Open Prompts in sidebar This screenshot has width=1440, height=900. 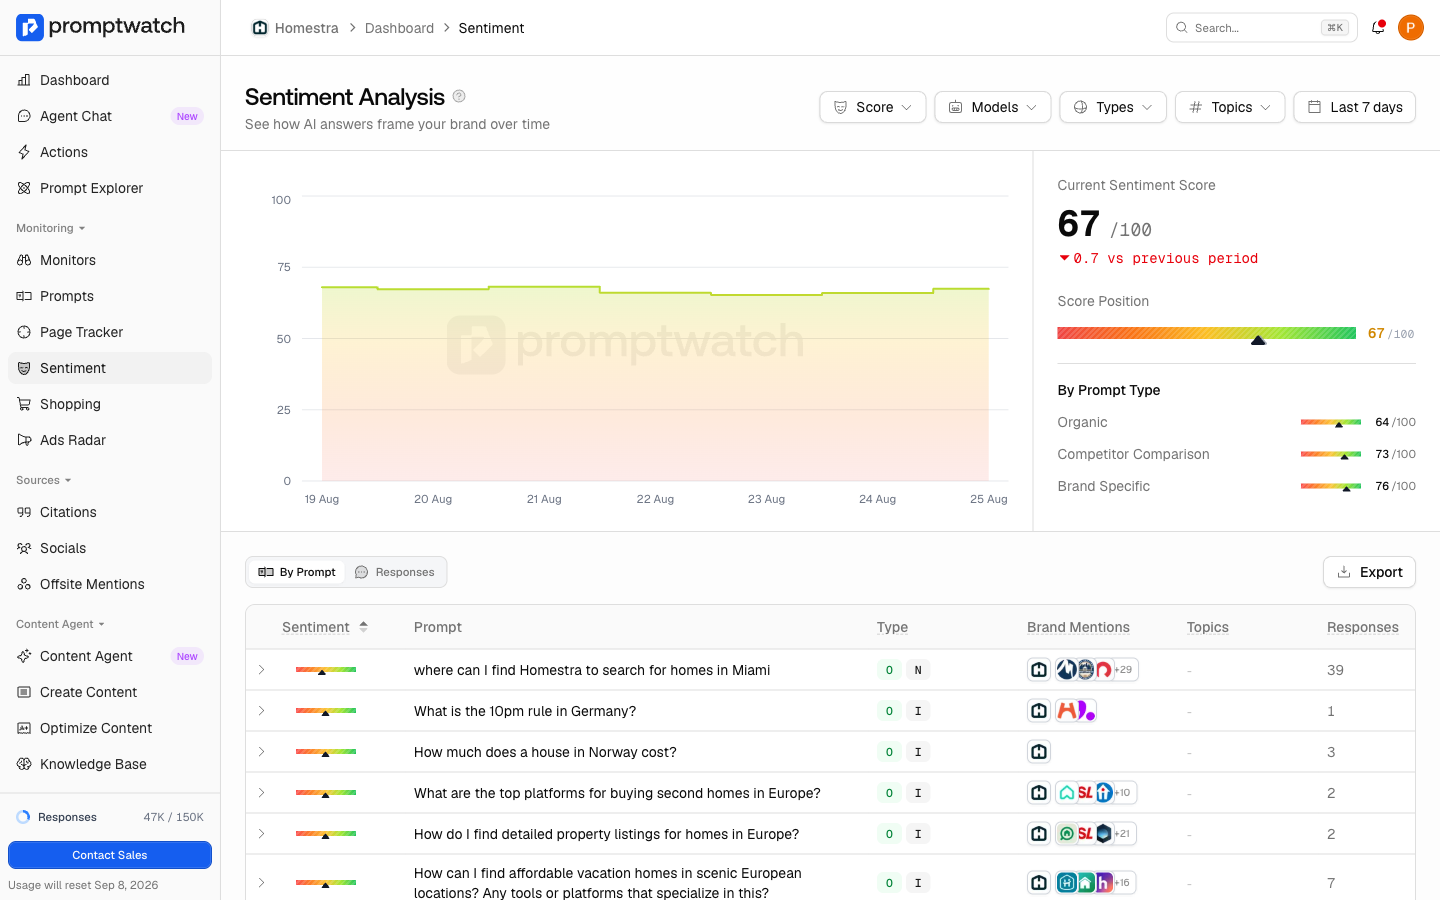(110, 296)
